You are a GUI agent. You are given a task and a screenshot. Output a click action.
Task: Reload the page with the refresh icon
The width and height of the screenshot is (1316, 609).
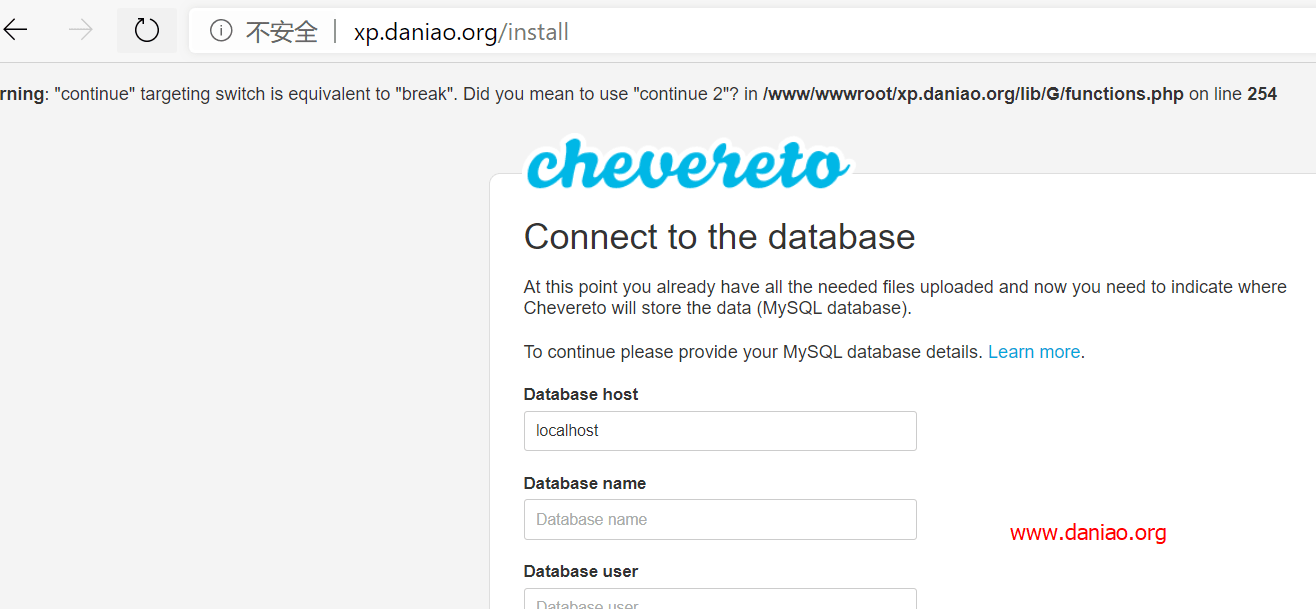[147, 31]
